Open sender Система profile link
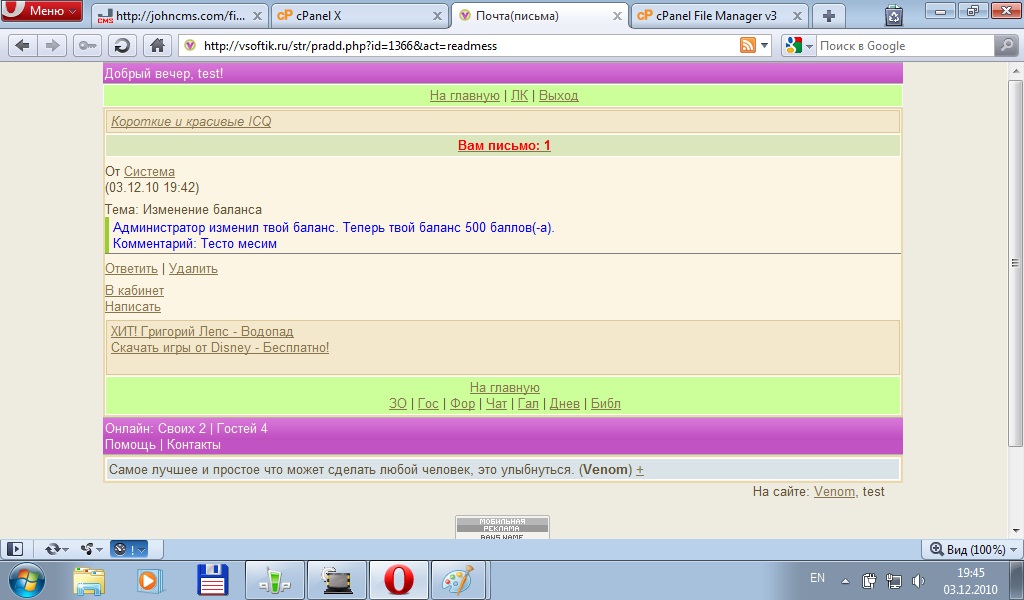 pos(149,171)
